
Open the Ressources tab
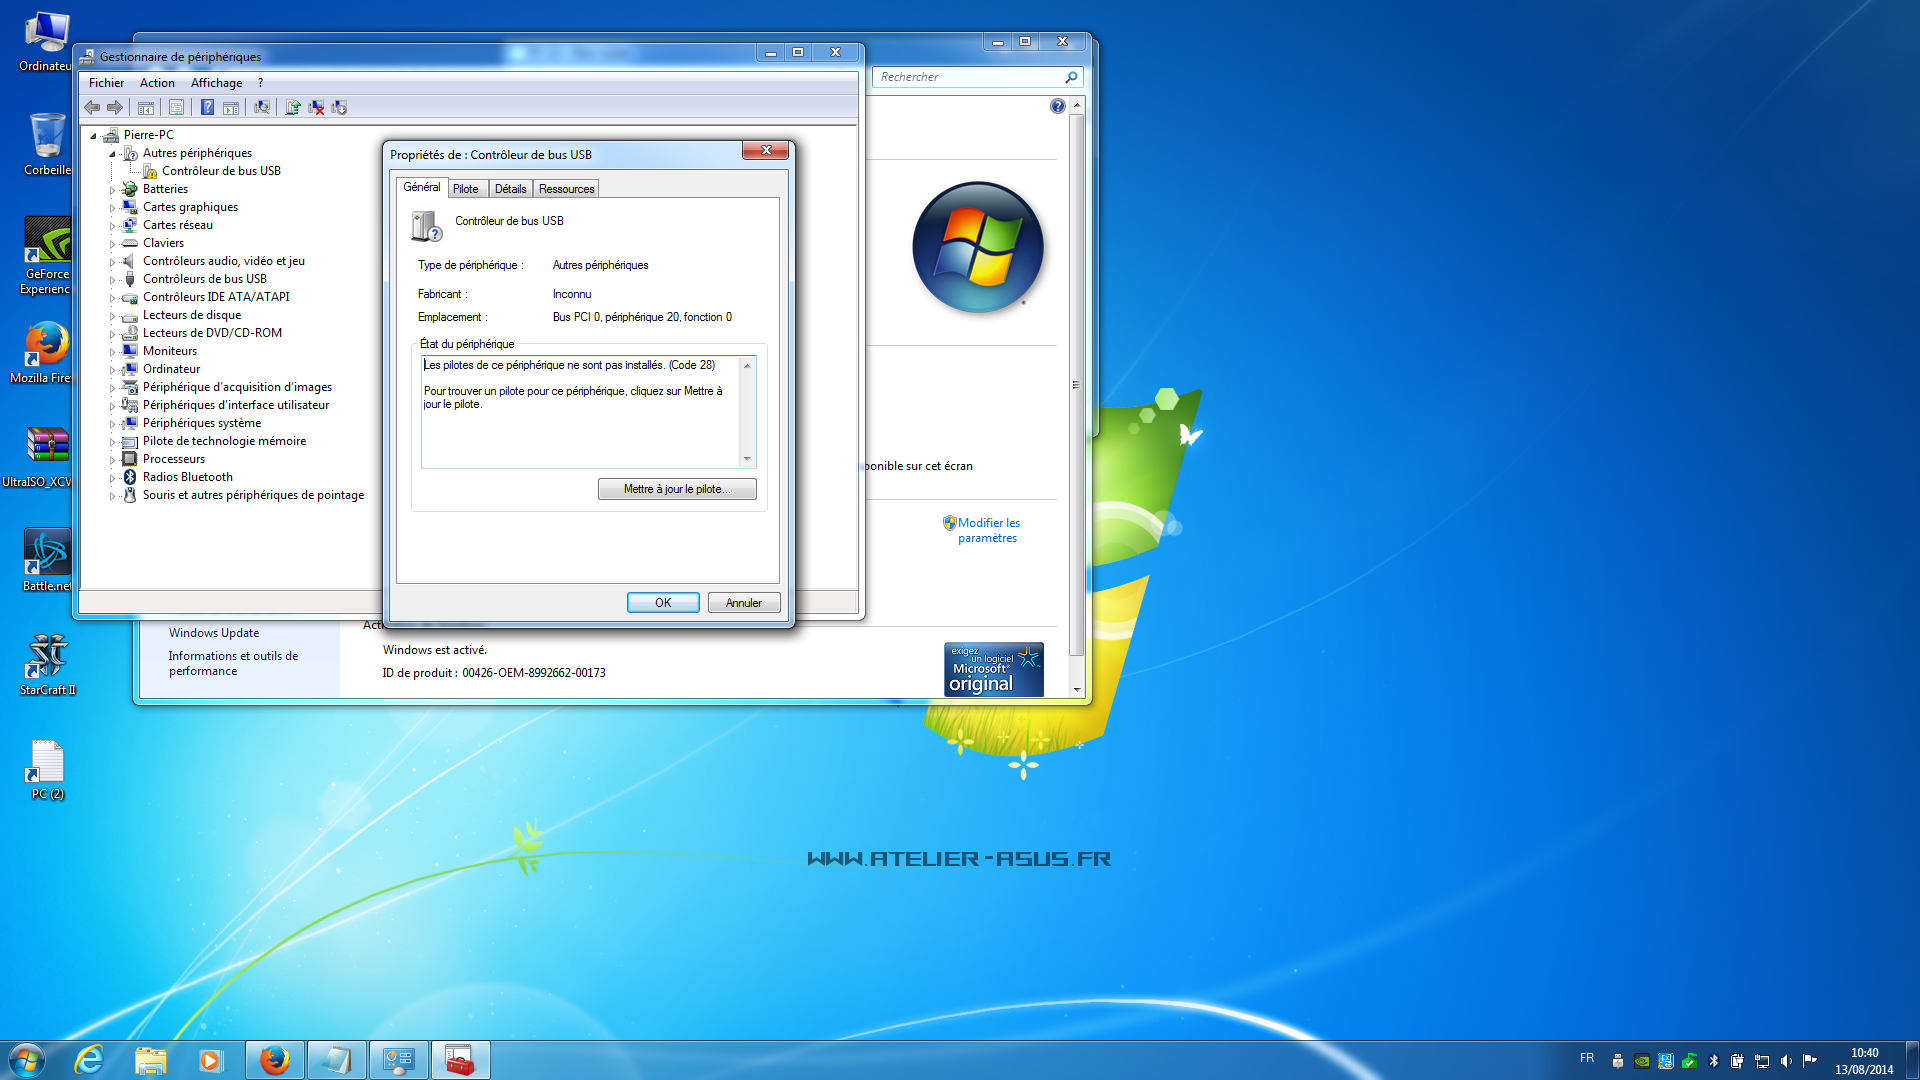pyautogui.click(x=565, y=188)
